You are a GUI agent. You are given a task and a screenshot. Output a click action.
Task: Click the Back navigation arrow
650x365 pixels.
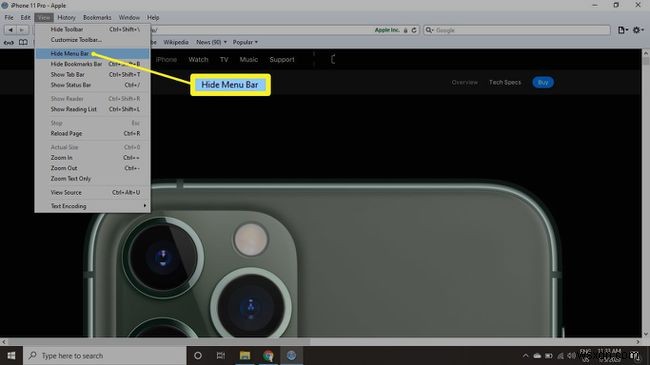[x=11, y=30]
